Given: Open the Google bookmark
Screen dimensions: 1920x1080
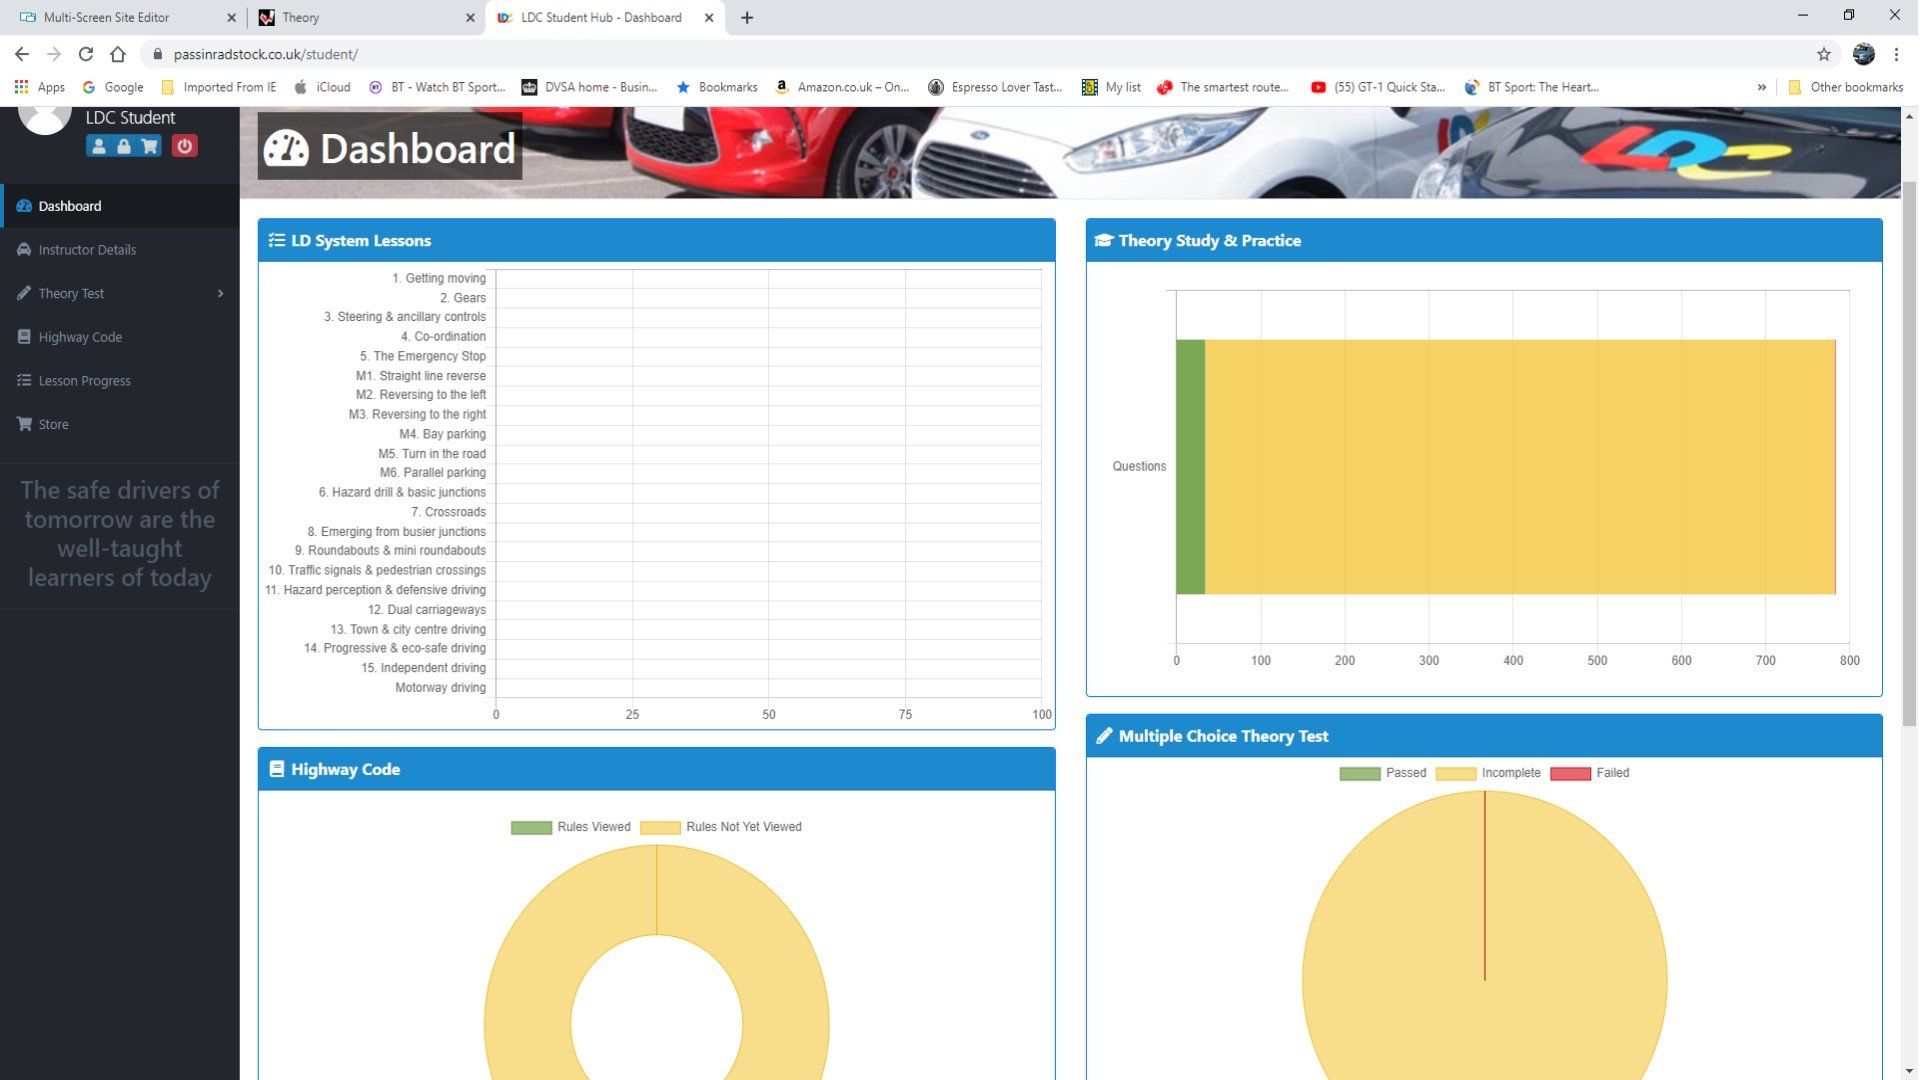Looking at the screenshot, I should [112, 87].
